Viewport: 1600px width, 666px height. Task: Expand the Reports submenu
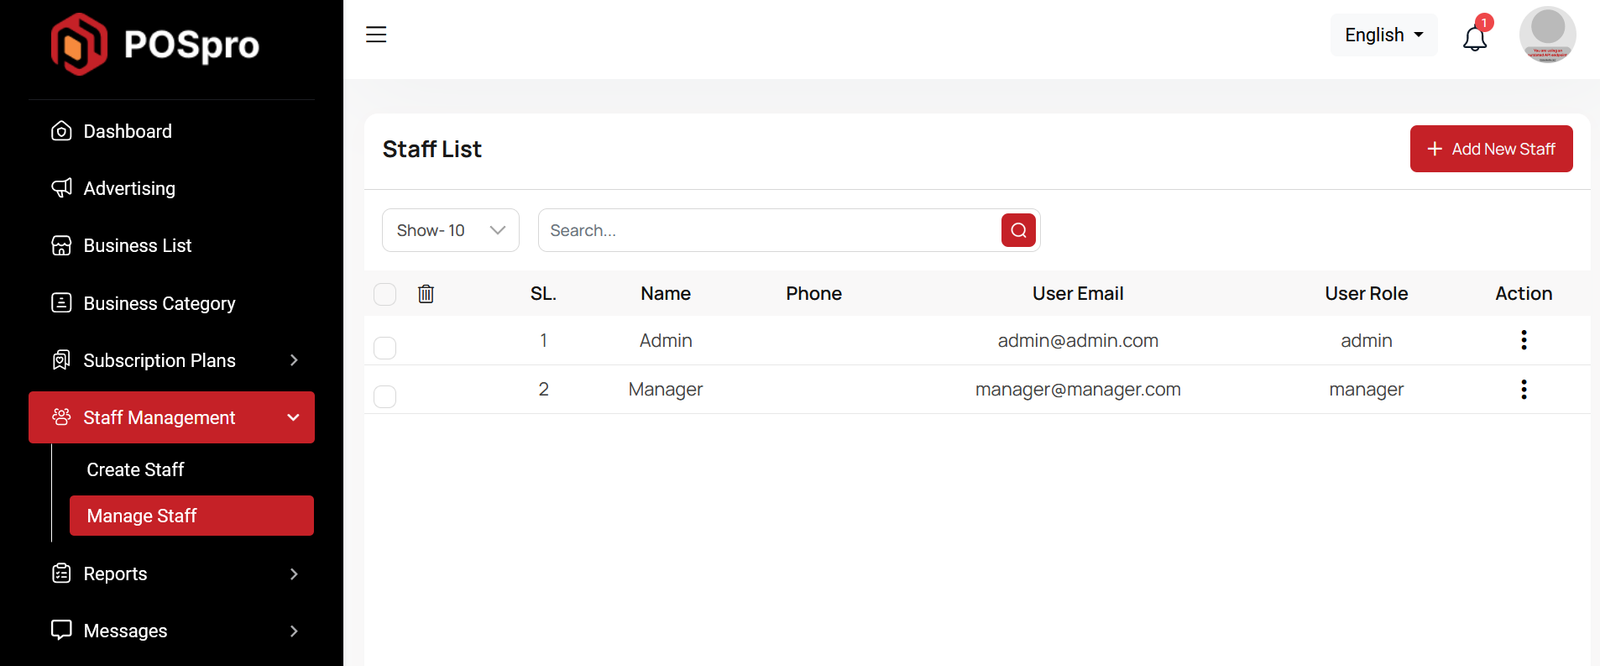[x=172, y=574]
